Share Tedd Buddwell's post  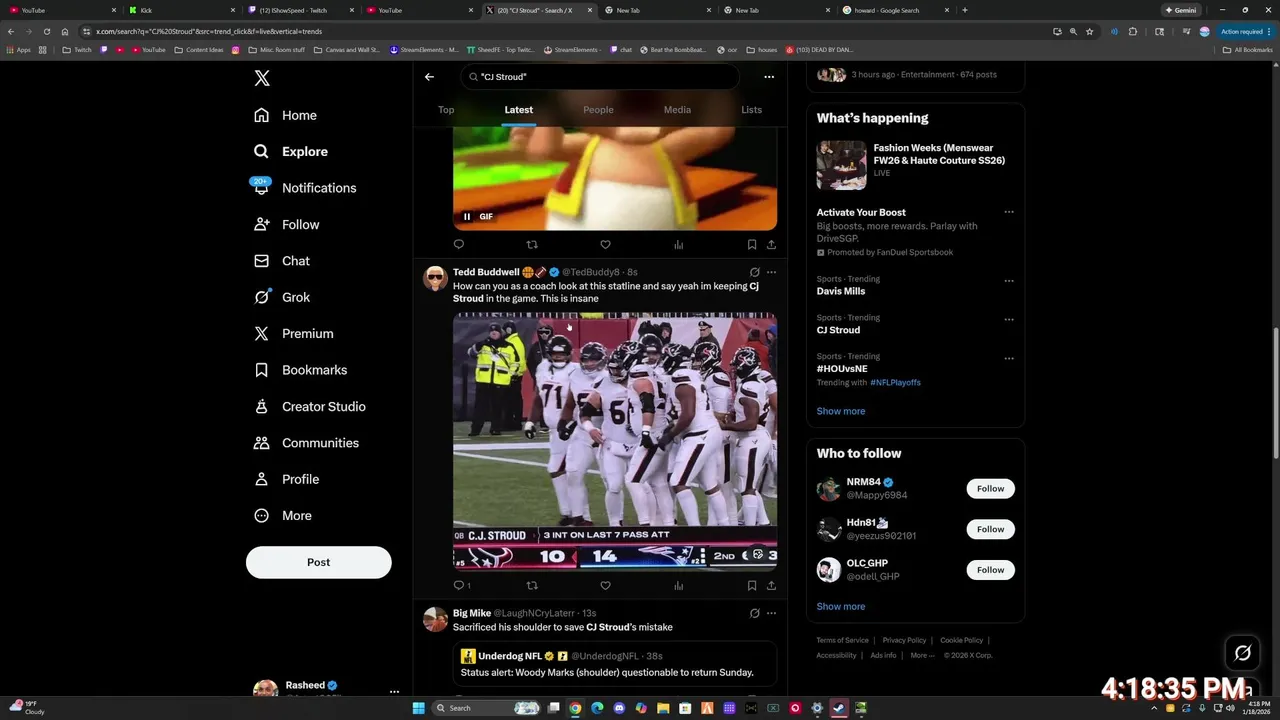pos(771,585)
